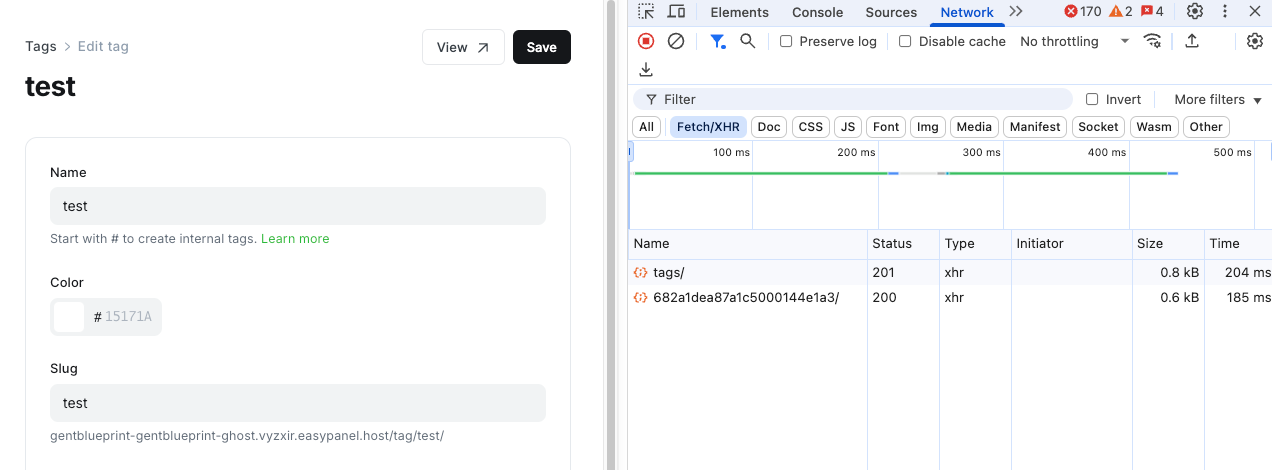Select the inspect element picker icon
This screenshot has height=470, width=1272.
coord(647,12)
